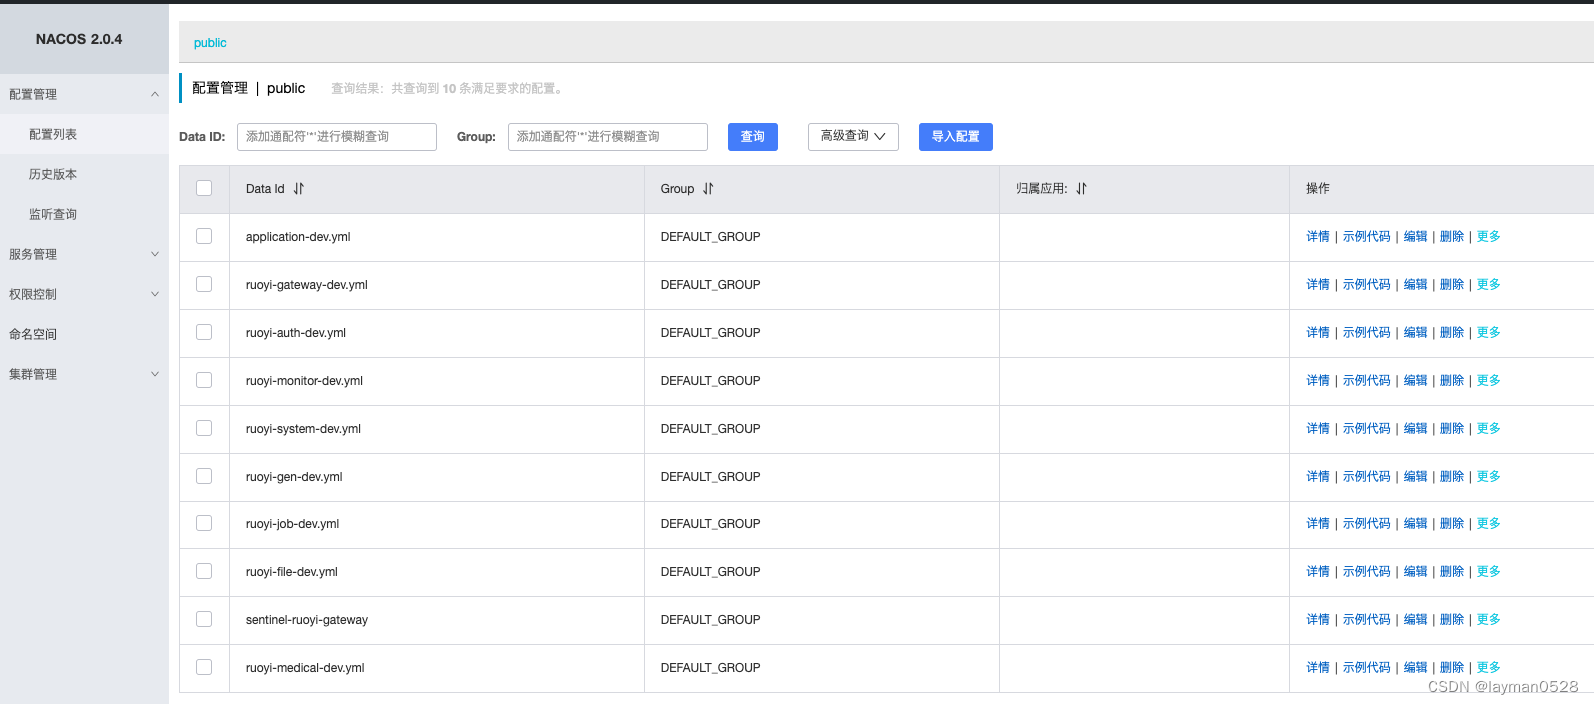Open 更多 menu for ruoyi-gateway-dev.yml
1594x704 pixels.
1489,285
